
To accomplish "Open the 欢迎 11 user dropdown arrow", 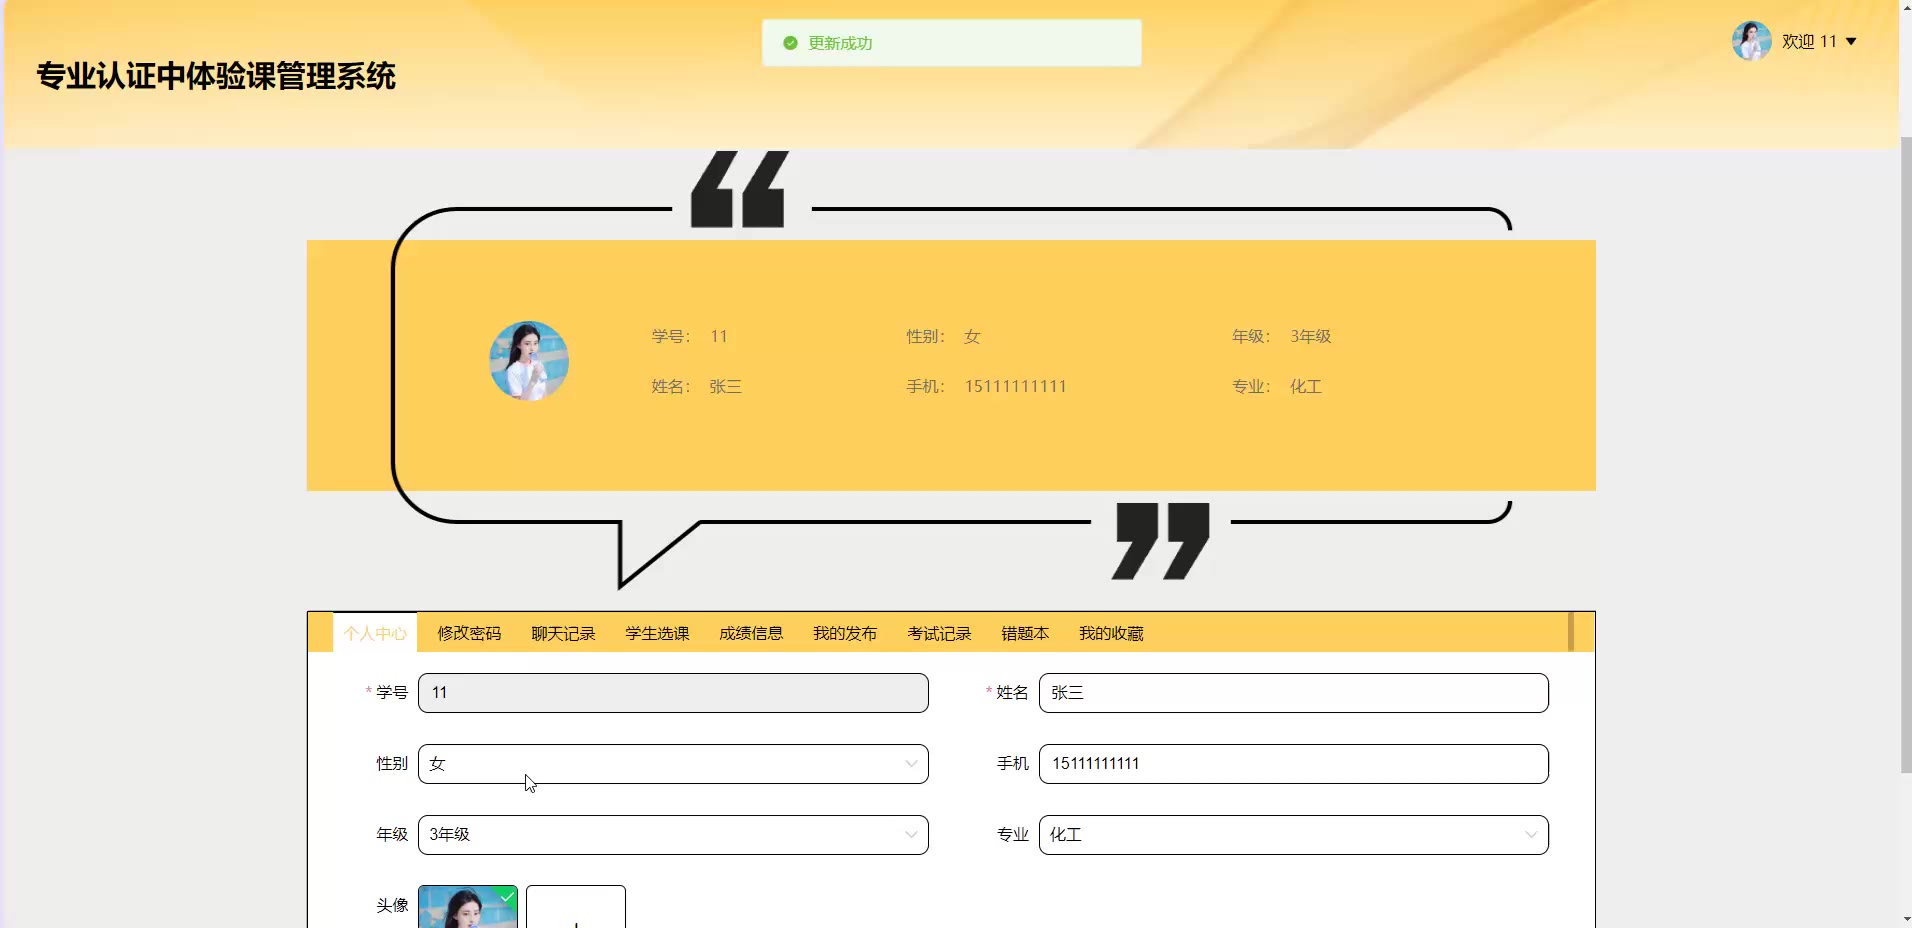I will pos(1851,42).
